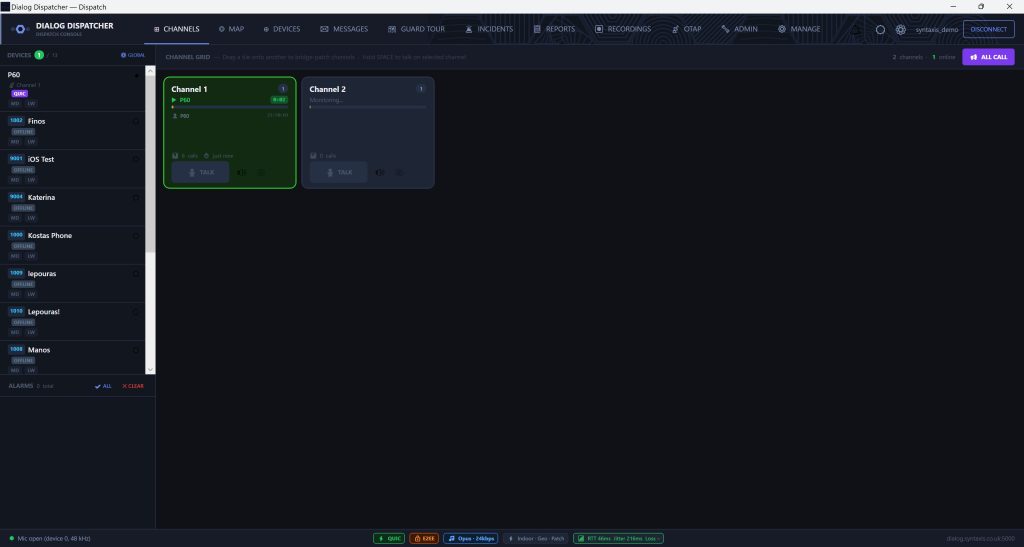The width and height of the screenshot is (1024, 547).
Task: Click the purple ALL CALL button
Action: click(988, 57)
